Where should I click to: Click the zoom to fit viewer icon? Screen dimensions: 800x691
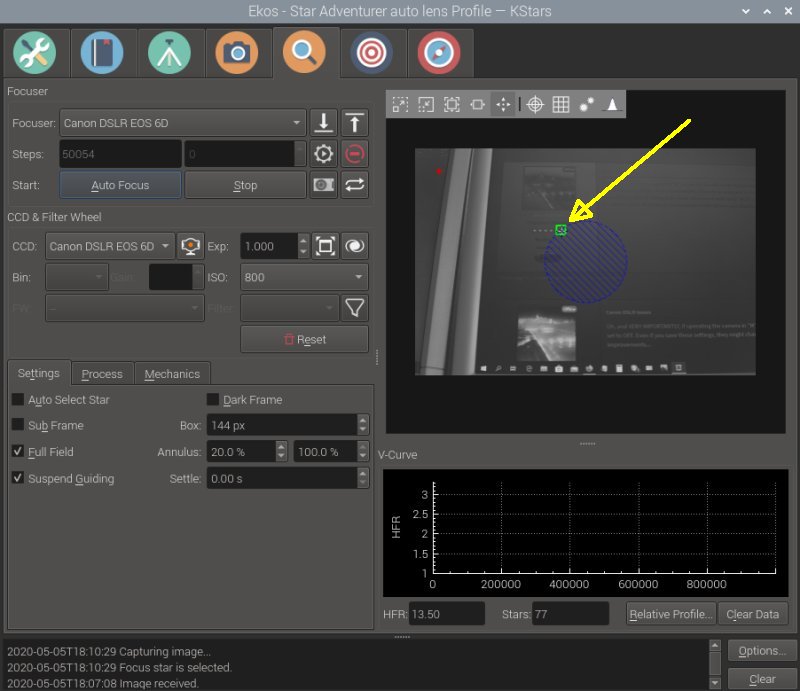[x=478, y=105]
